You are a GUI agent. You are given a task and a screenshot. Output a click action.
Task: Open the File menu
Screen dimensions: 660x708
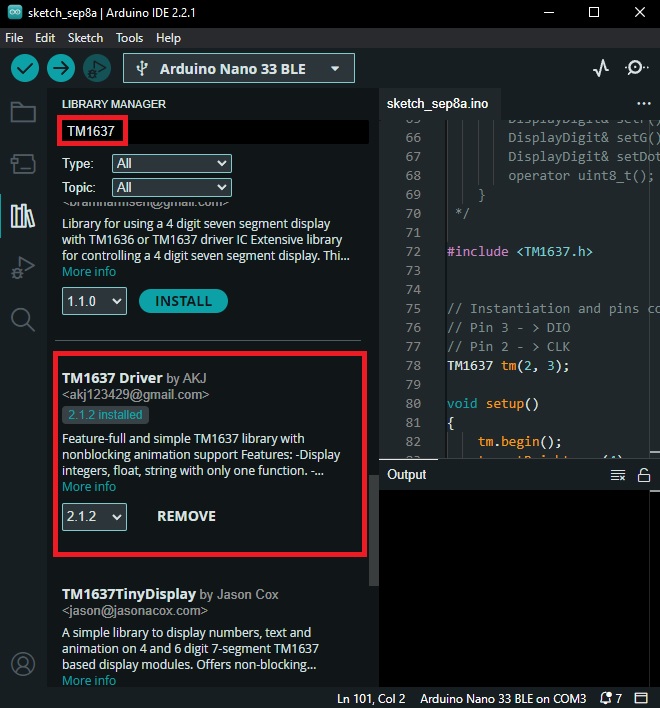(14, 38)
